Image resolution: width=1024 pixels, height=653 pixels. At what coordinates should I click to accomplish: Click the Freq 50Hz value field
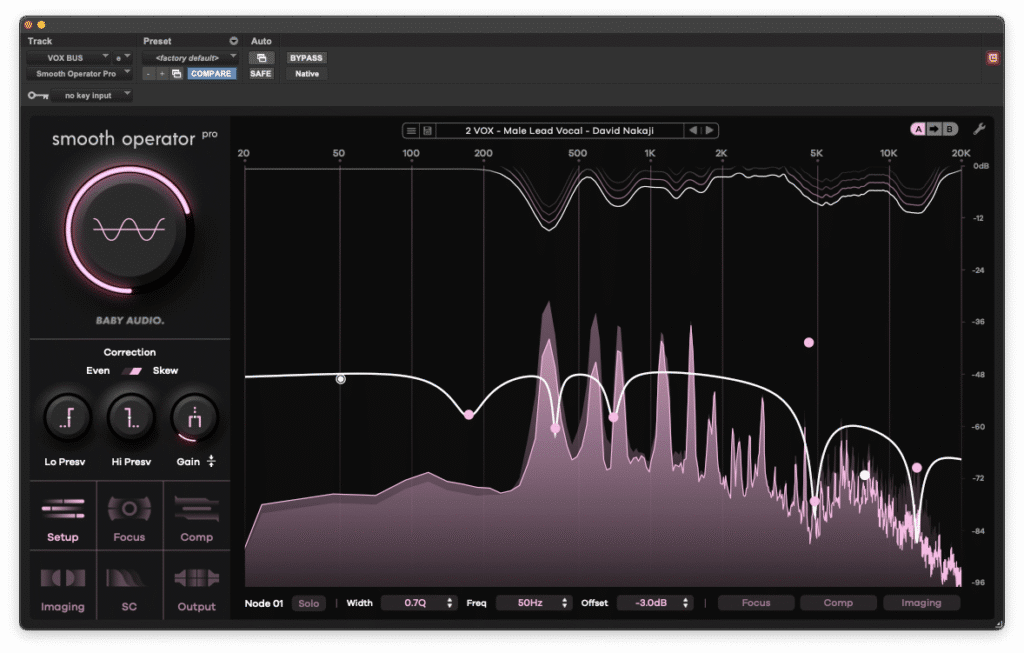pyautogui.click(x=534, y=603)
